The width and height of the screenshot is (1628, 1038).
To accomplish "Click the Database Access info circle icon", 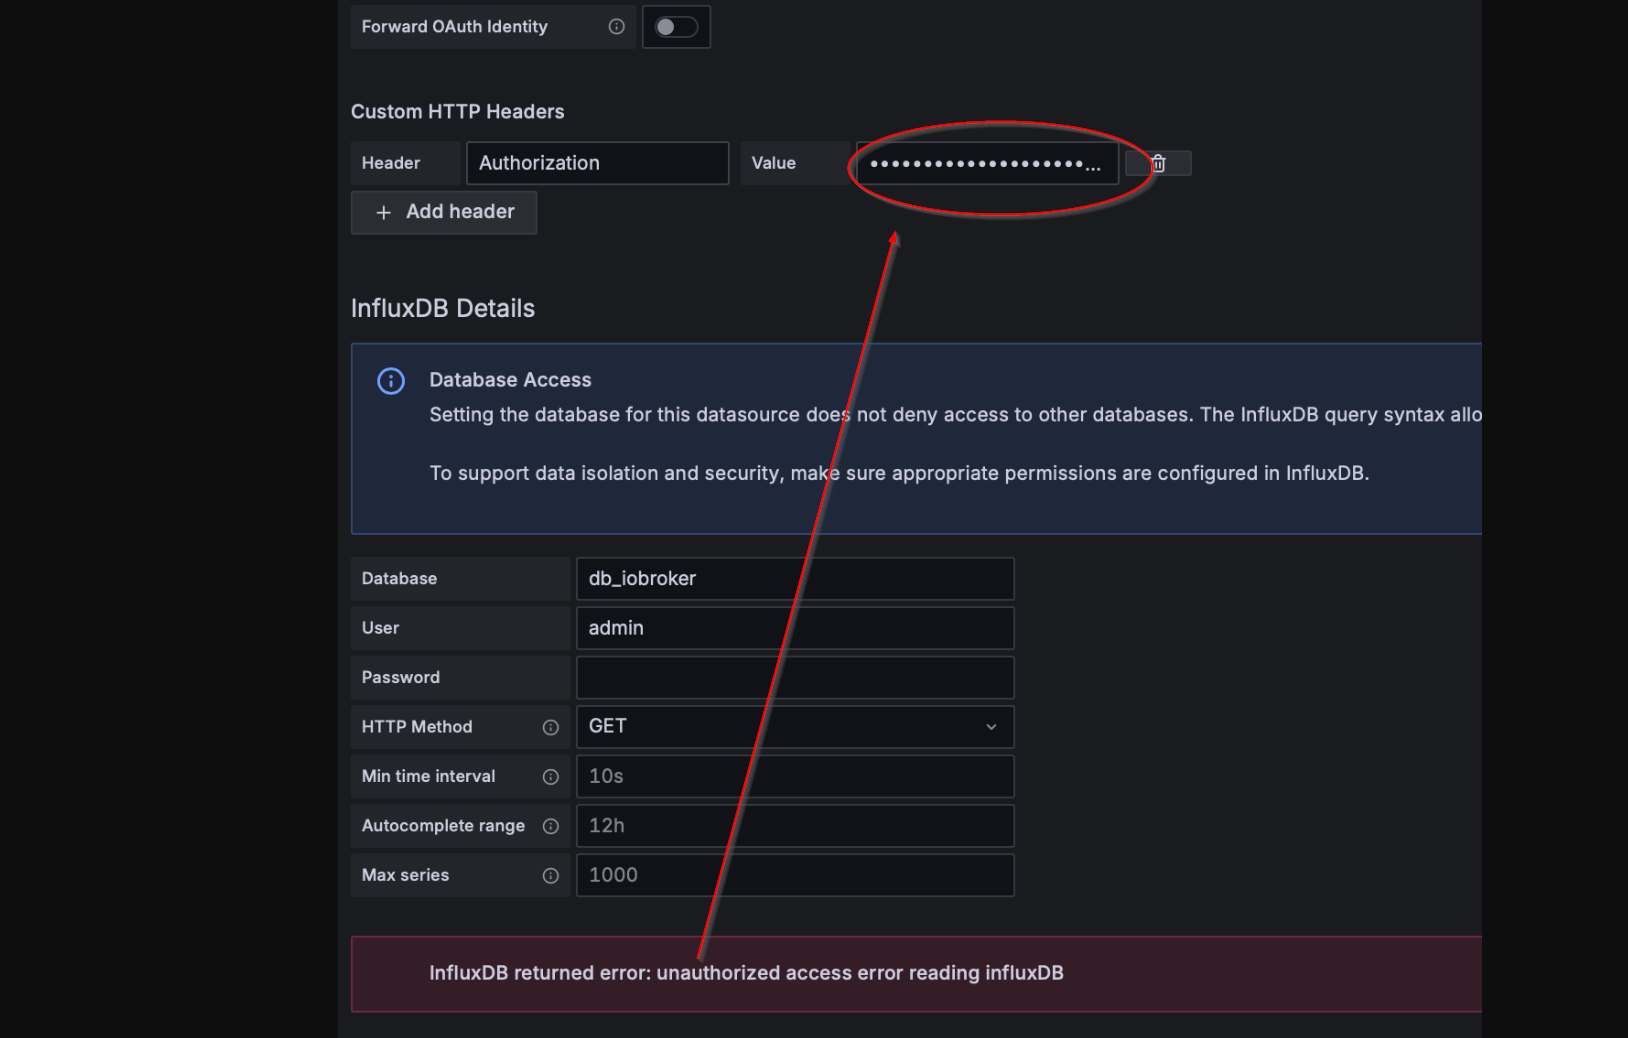I will (x=391, y=381).
